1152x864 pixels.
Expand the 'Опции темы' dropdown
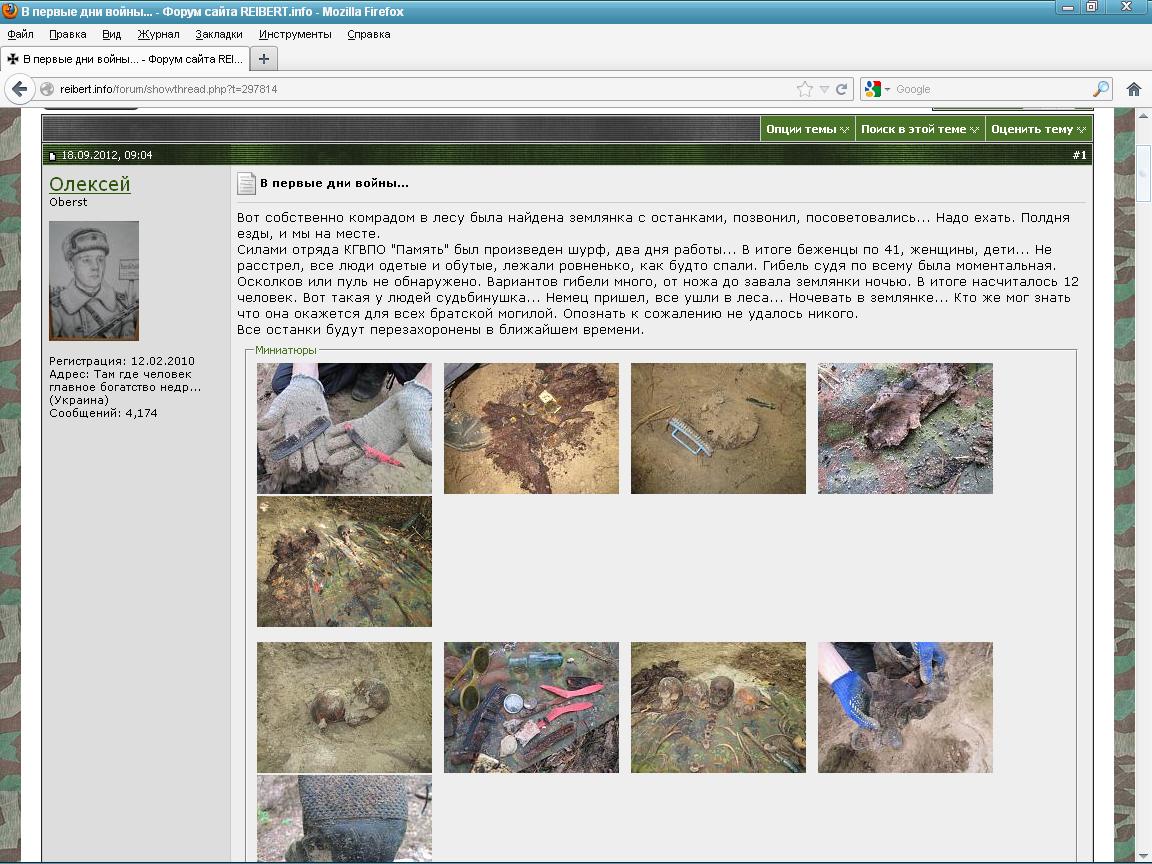tap(807, 129)
